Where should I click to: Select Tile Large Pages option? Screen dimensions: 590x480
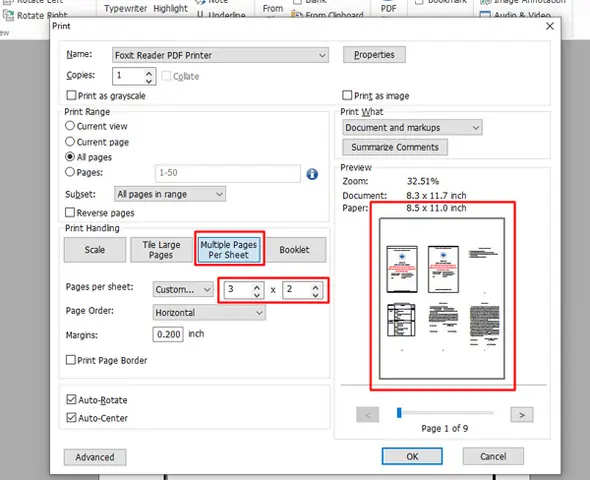tap(161, 249)
